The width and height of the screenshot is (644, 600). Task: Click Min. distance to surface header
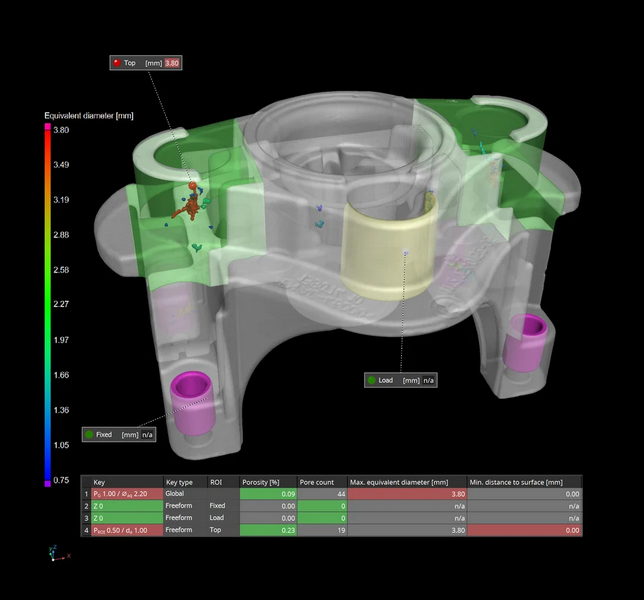524,481
